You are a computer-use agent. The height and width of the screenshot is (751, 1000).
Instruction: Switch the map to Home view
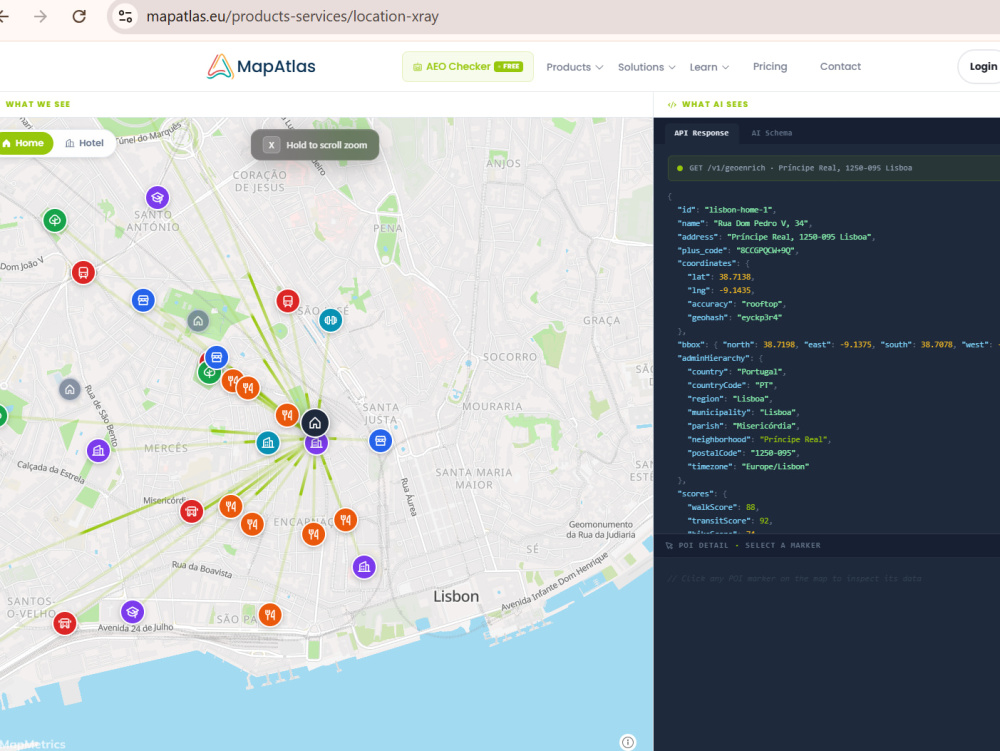pos(24,143)
